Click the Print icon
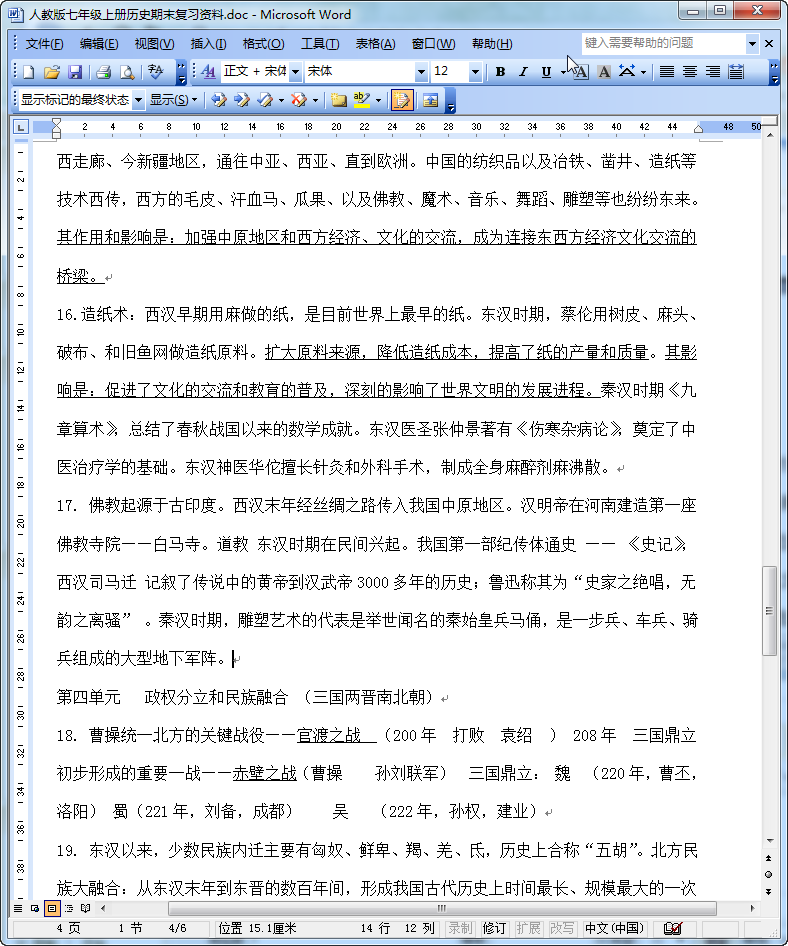The width and height of the screenshot is (788, 946). [x=103, y=72]
